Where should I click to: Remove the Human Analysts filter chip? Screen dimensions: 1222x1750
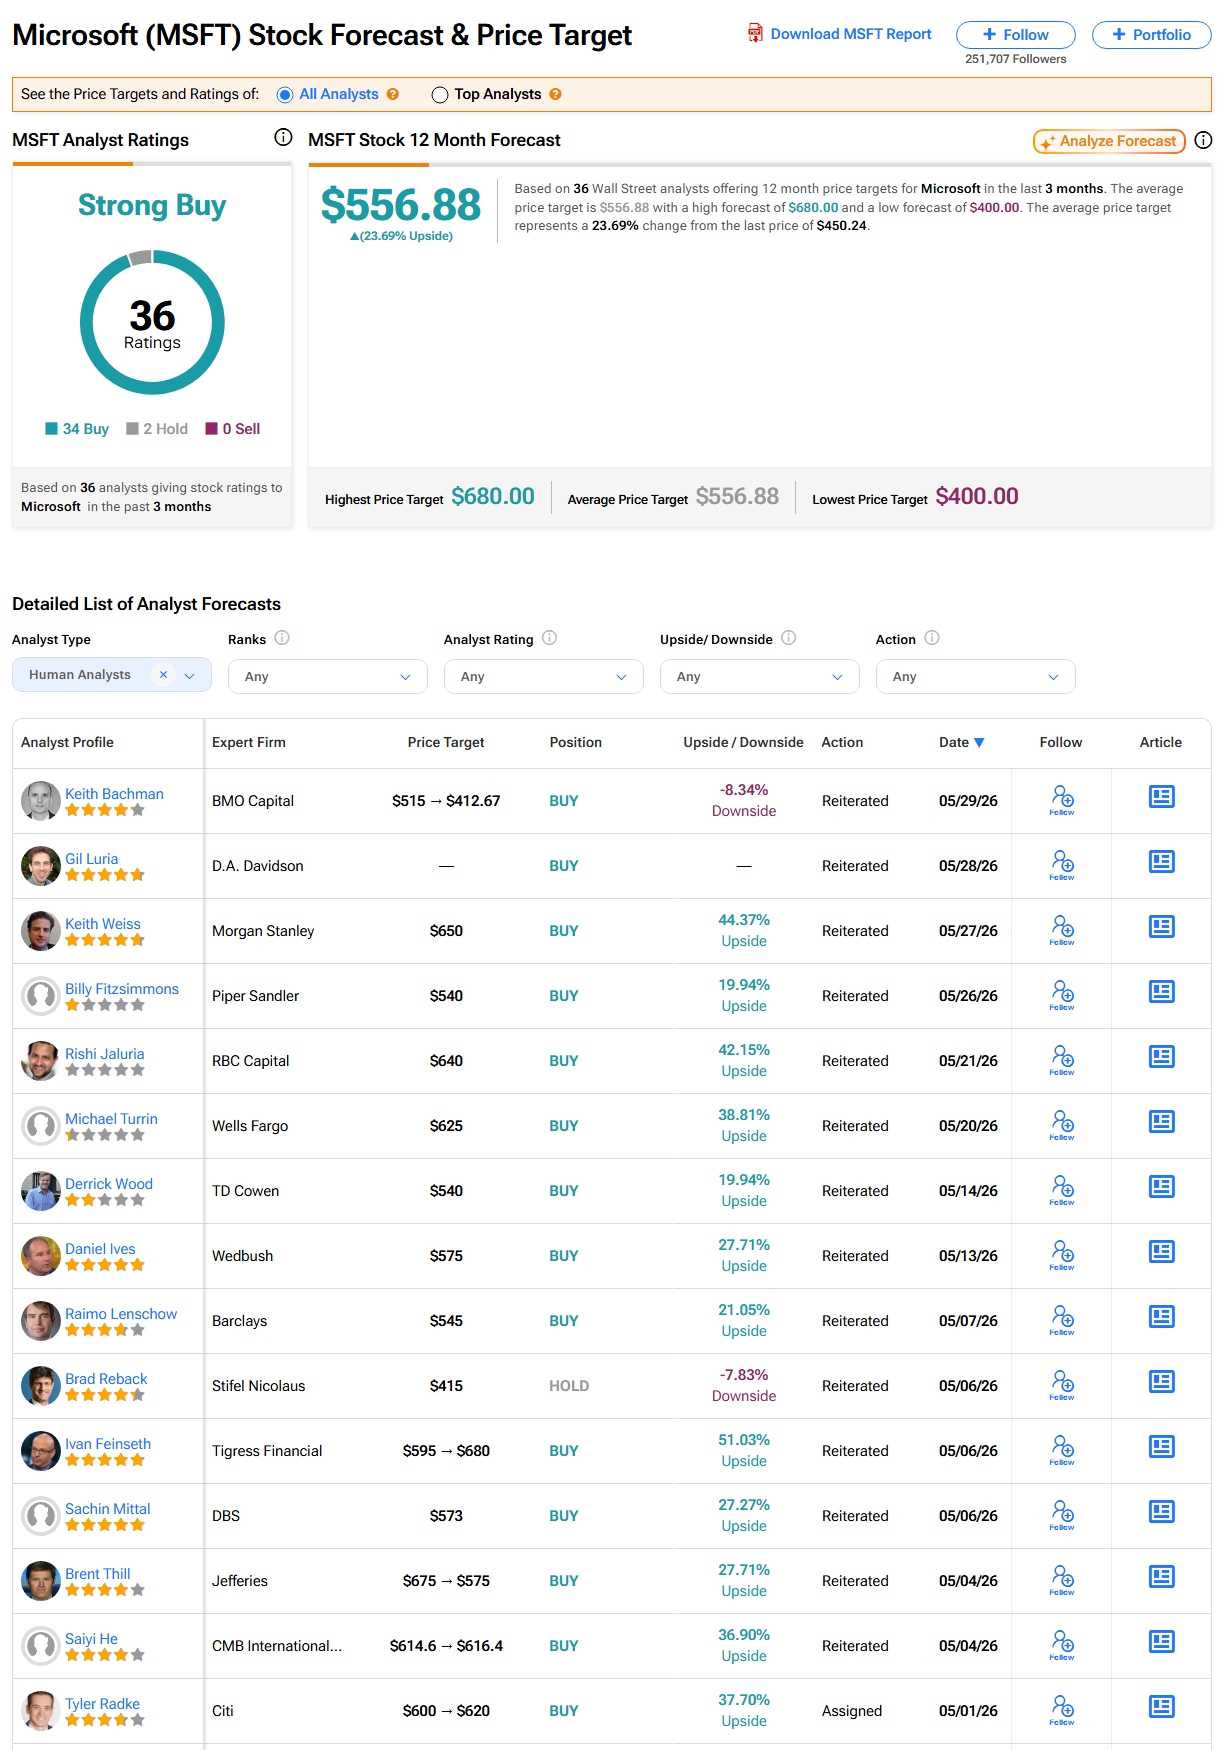click(x=163, y=675)
